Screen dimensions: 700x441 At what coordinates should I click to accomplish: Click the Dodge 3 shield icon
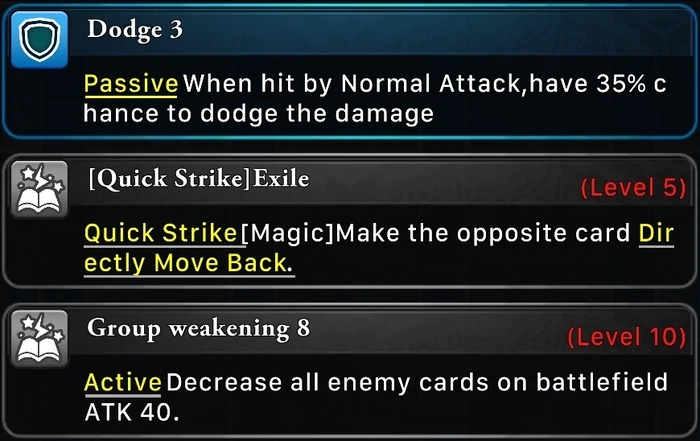[39, 40]
